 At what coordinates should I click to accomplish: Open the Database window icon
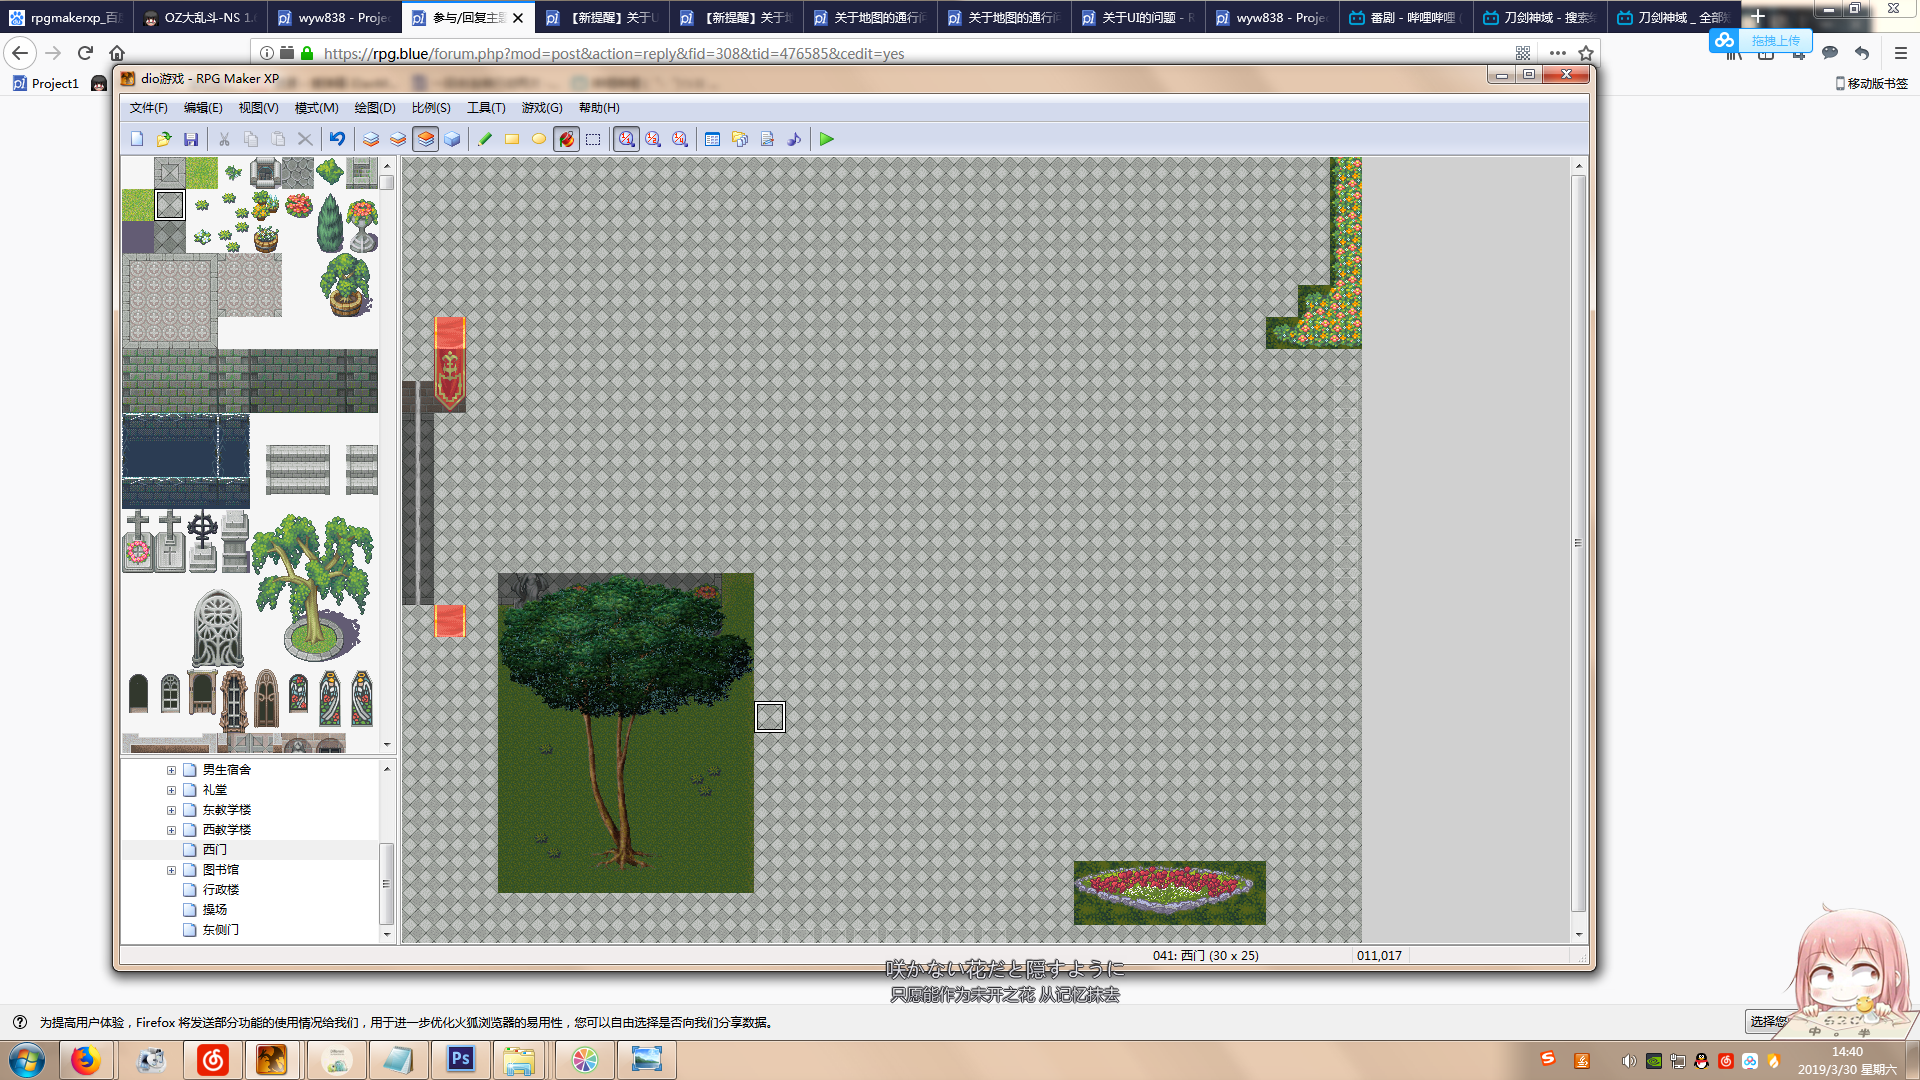[x=713, y=139]
